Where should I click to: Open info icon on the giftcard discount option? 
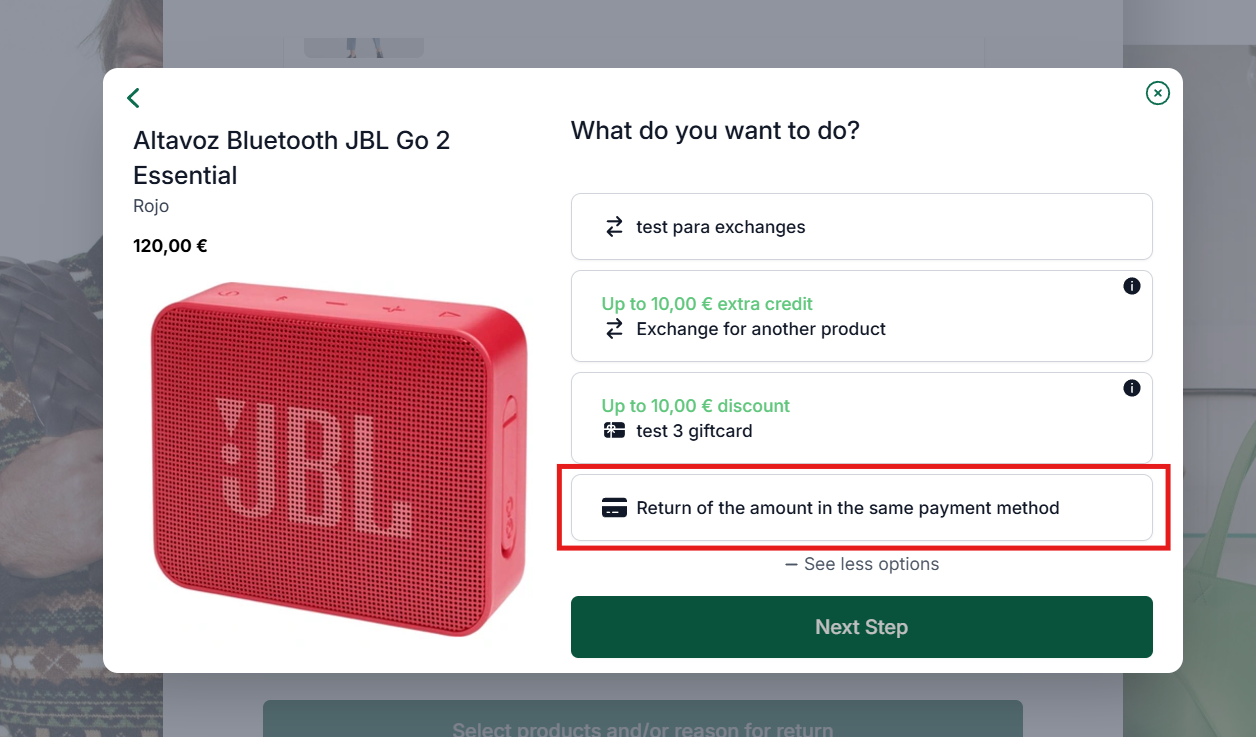coord(1132,388)
